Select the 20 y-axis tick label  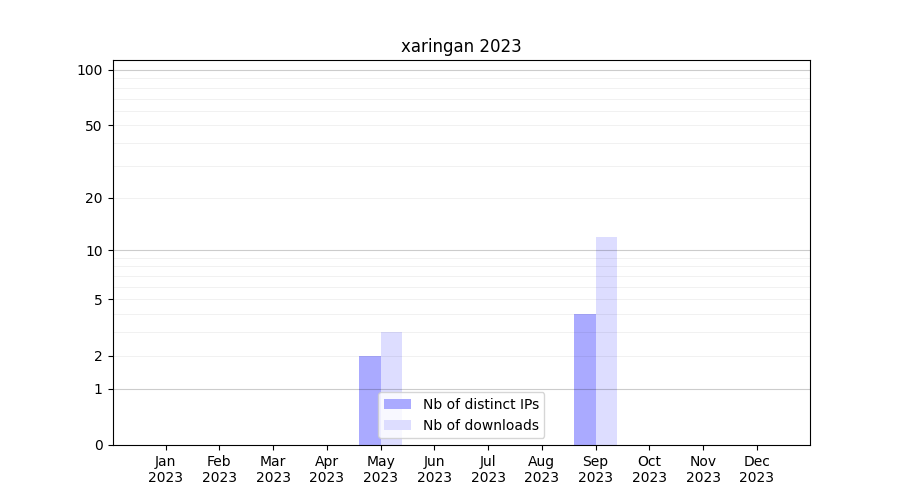tap(94, 198)
